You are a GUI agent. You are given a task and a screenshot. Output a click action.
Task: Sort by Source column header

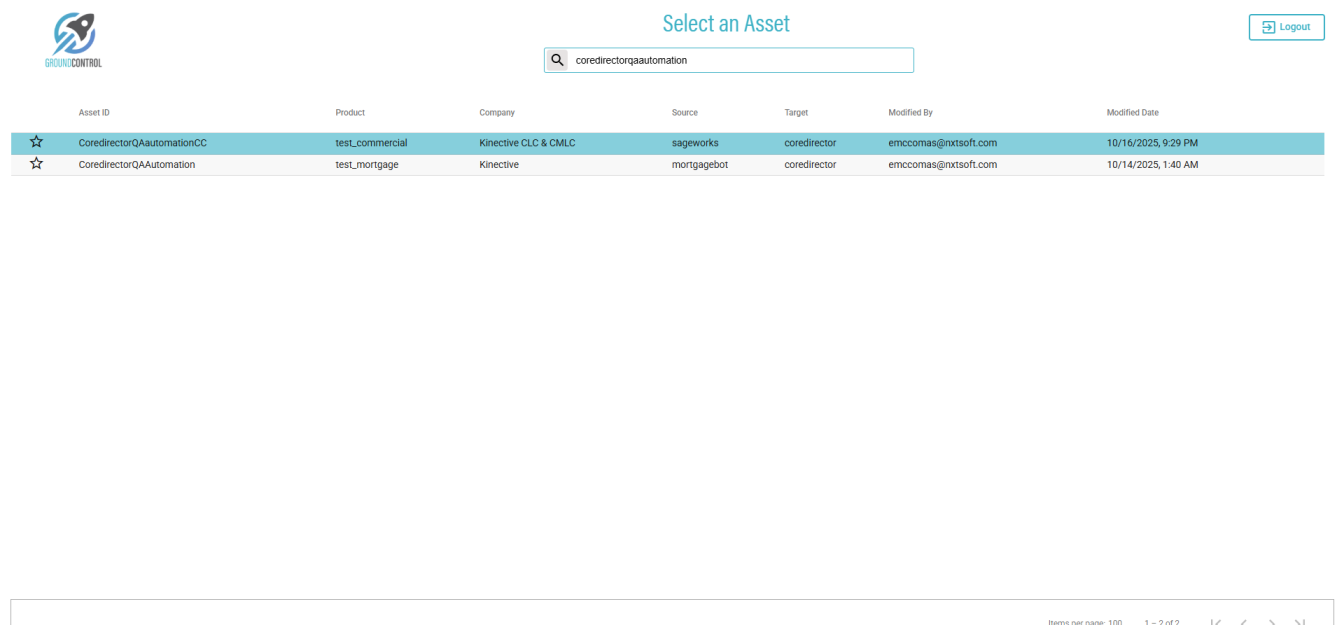[685, 113]
